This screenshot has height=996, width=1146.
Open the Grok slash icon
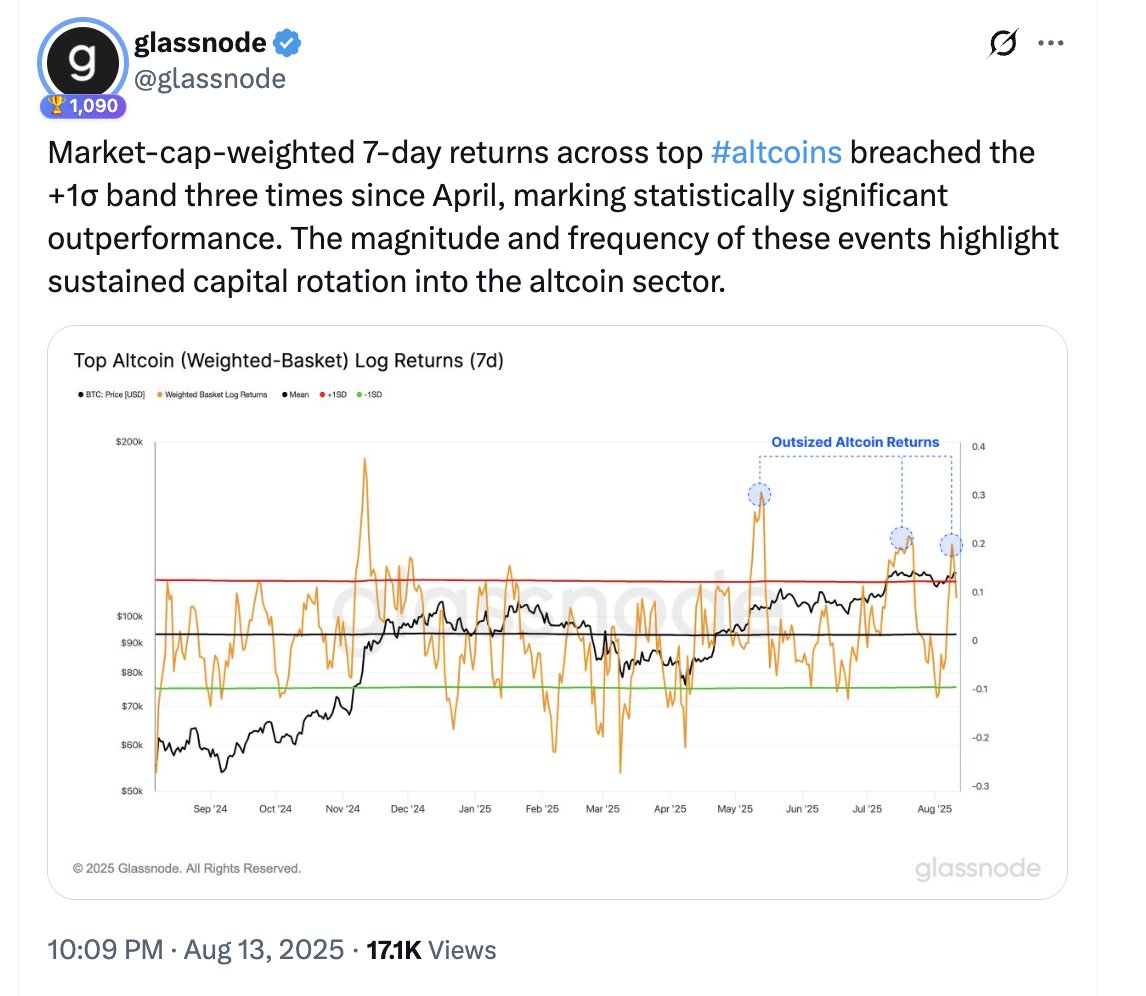click(x=1003, y=43)
